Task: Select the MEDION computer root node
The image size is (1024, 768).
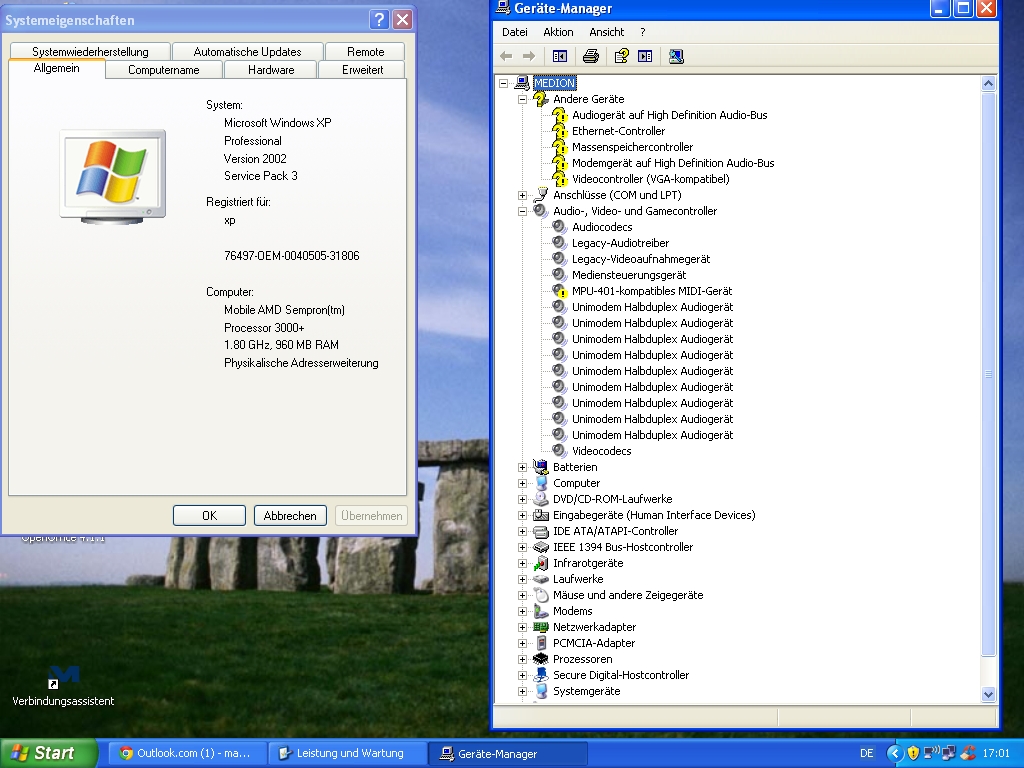Action: pos(554,83)
